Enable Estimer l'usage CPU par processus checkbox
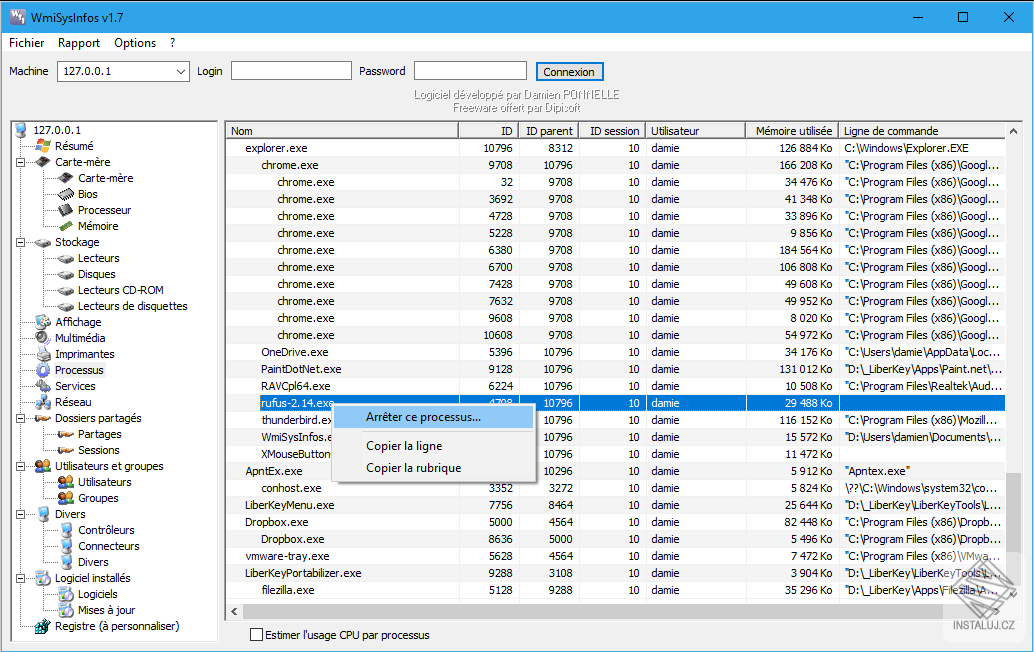The image size is (1034, 652). coord(257,635)
